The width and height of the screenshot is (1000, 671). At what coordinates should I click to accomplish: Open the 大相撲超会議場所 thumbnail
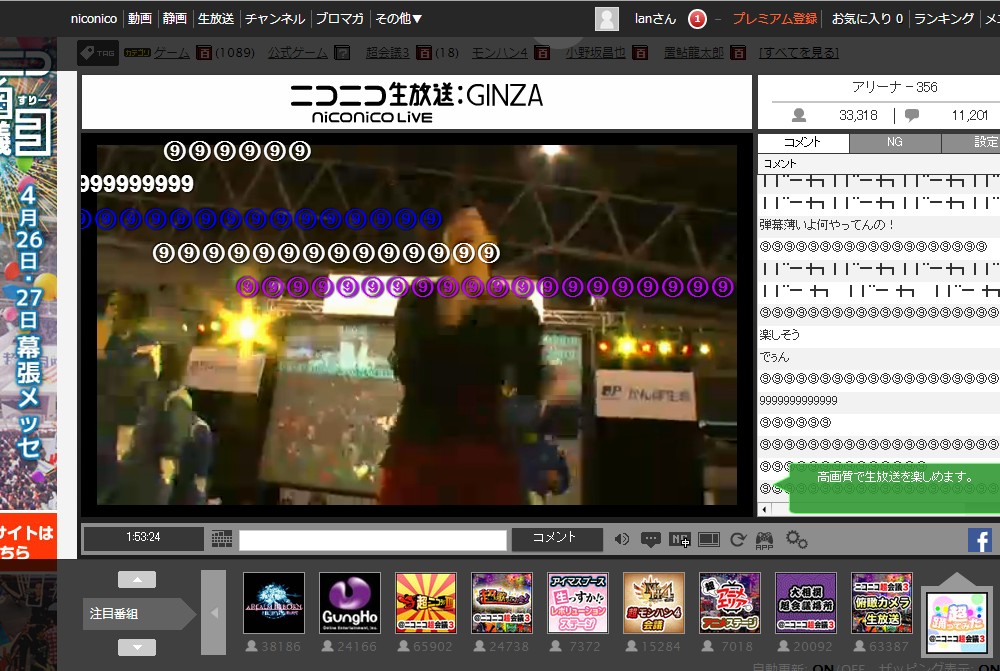[x=806, y=603]
